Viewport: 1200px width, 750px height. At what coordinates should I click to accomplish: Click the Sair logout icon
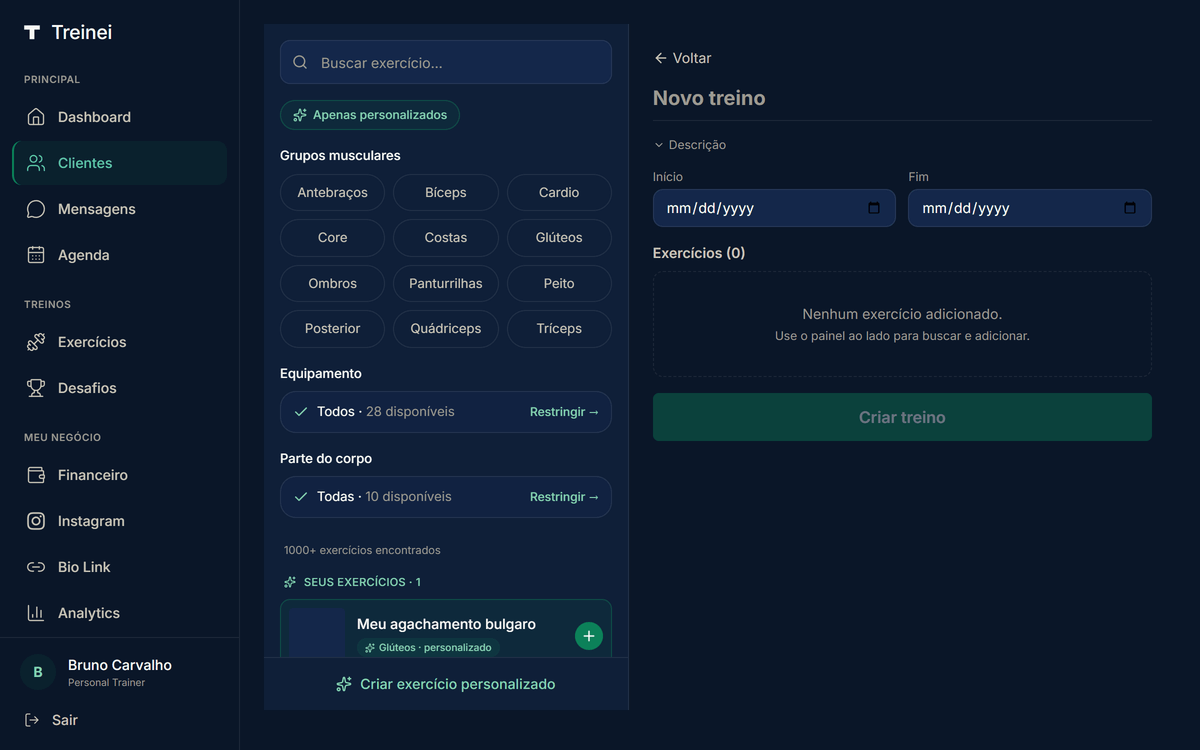[x=32, y=720]
